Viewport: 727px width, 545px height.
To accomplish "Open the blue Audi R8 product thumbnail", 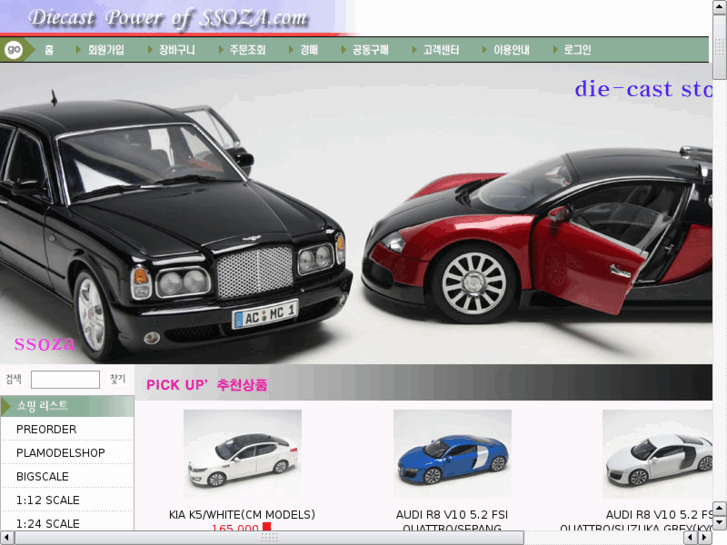I will click(x=453, y=454).
